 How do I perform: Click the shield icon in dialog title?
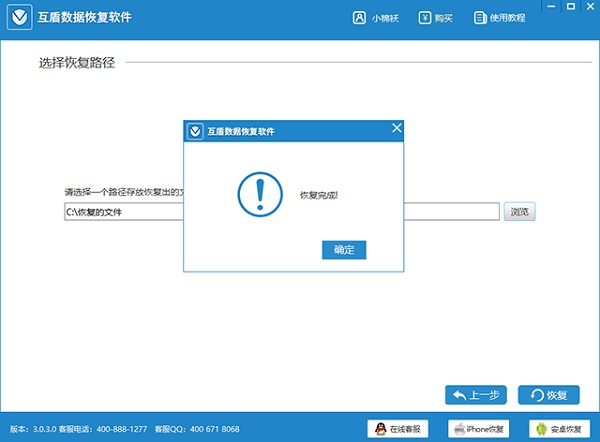[x=195, y=130]
